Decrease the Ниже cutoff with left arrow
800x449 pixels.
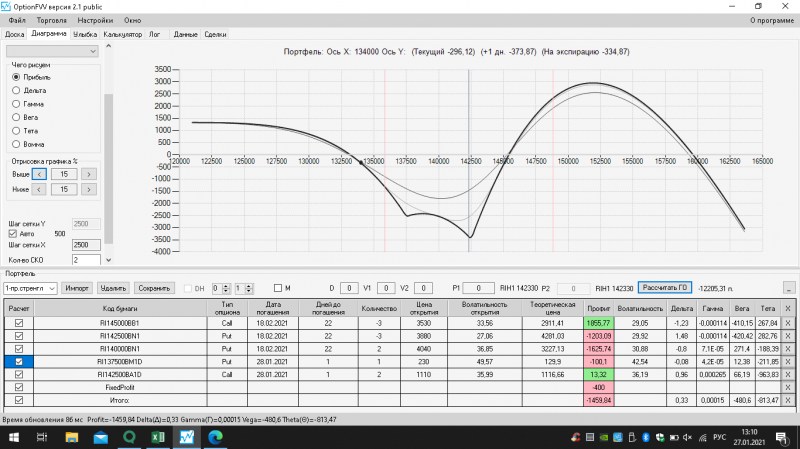(x=39, y=189)
